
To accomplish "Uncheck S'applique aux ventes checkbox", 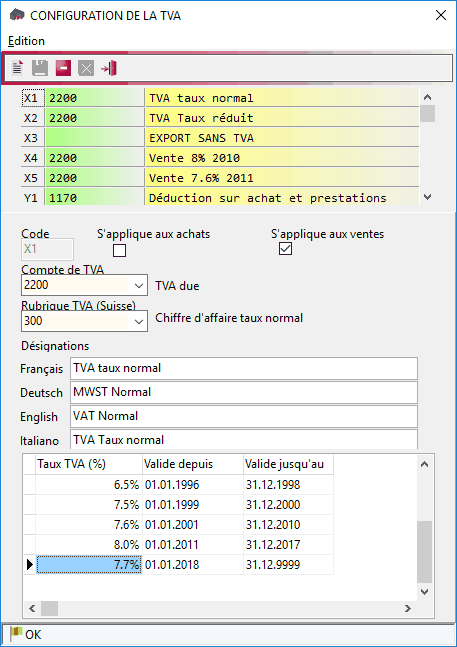I will (x=285, y=248).
